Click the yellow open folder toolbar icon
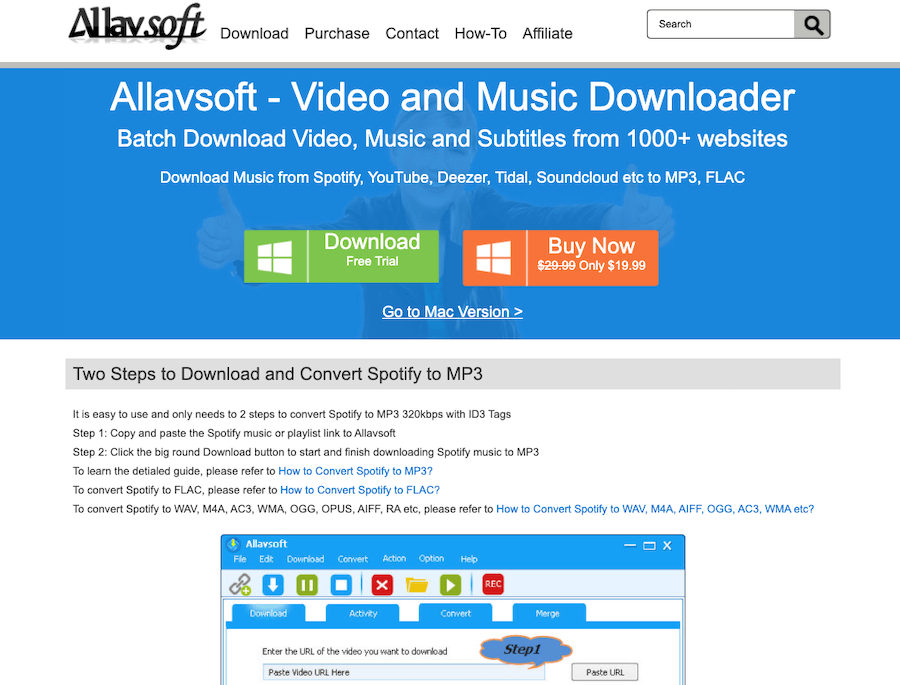 pyautogui.click(x=417, y=585)
